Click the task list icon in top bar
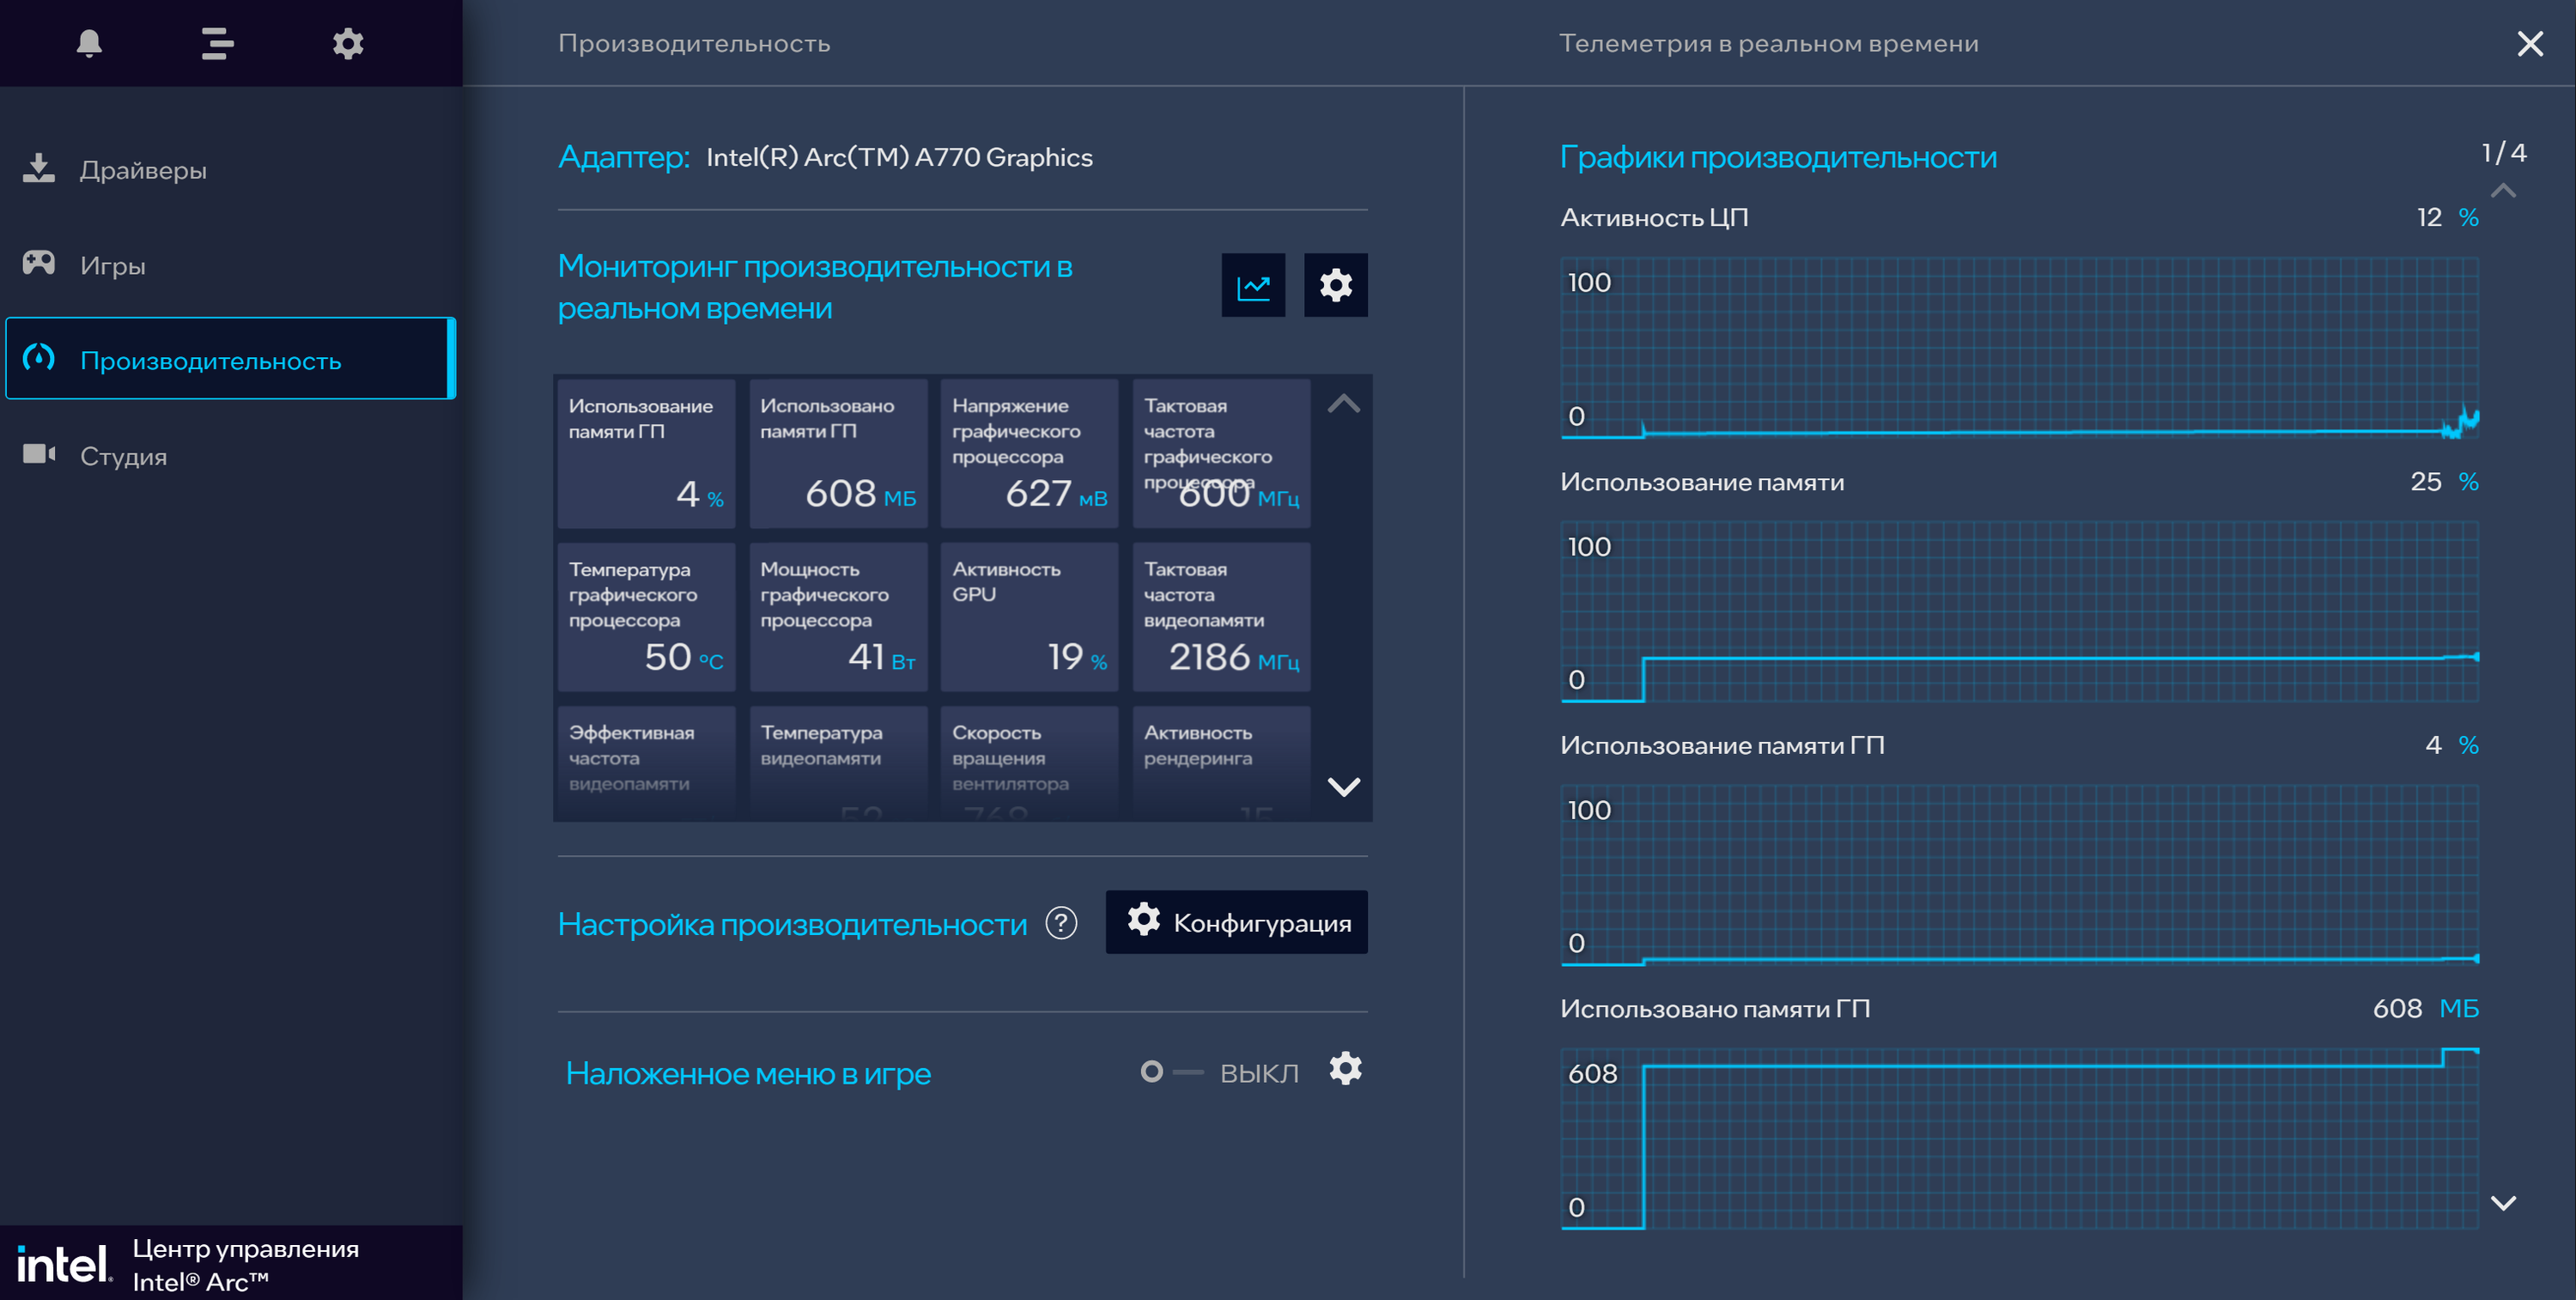This screenshot has height=1300, width=2576. tap(217, 43)
